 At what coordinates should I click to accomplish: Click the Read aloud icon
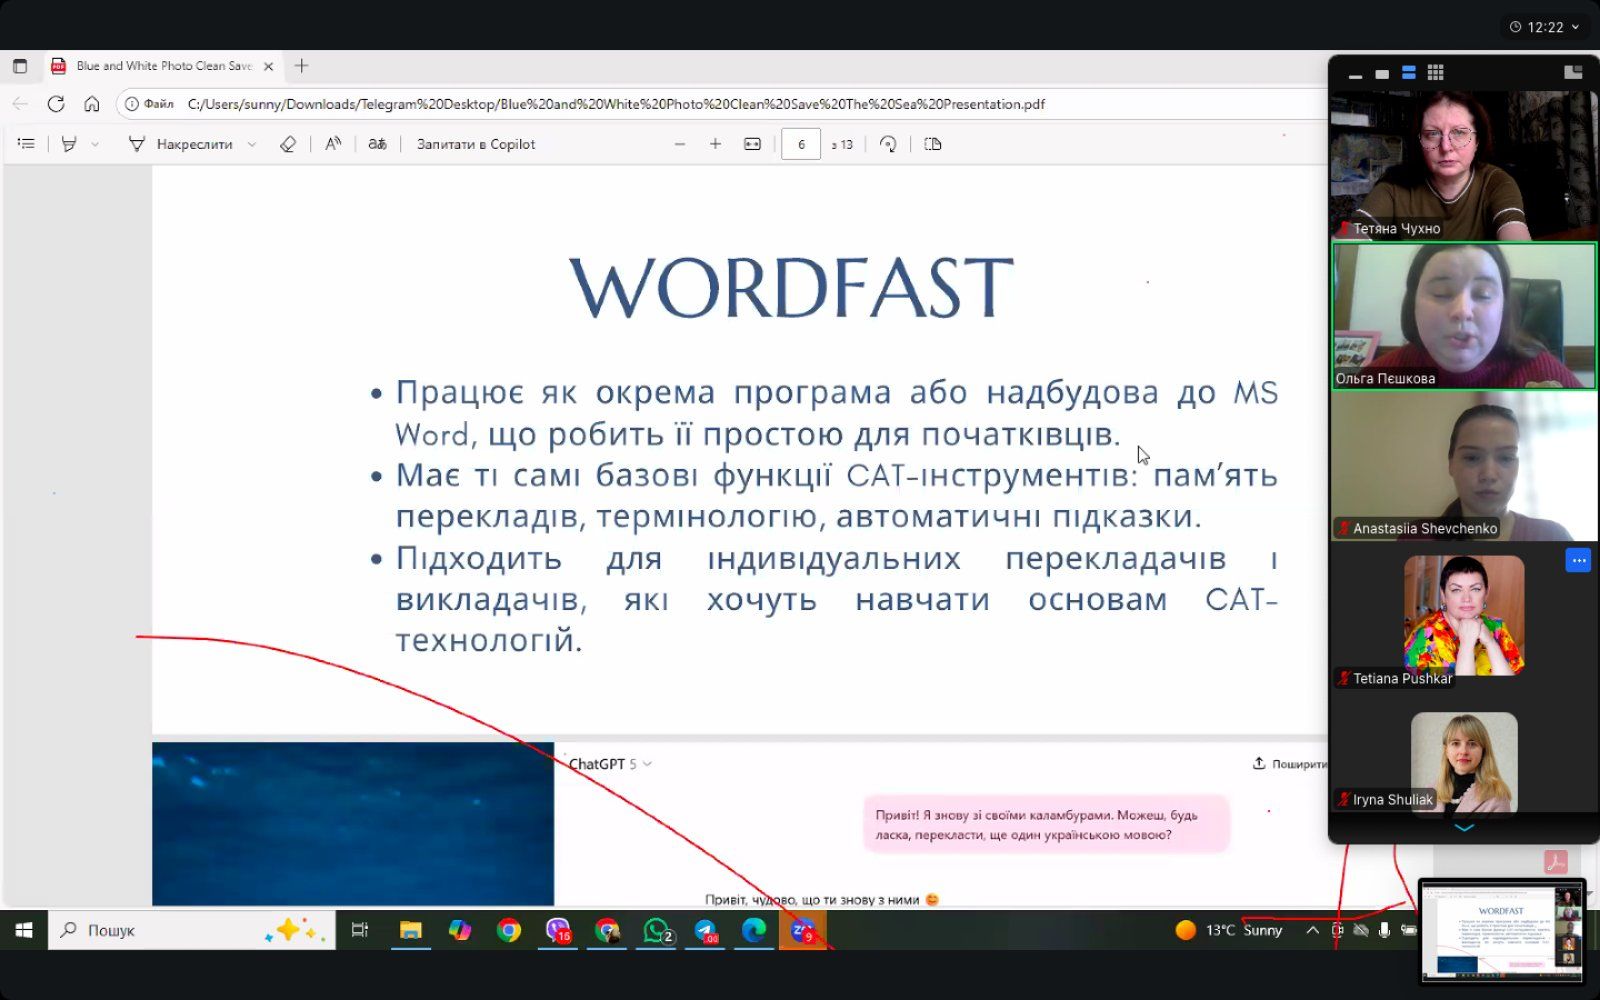[333, 144]
